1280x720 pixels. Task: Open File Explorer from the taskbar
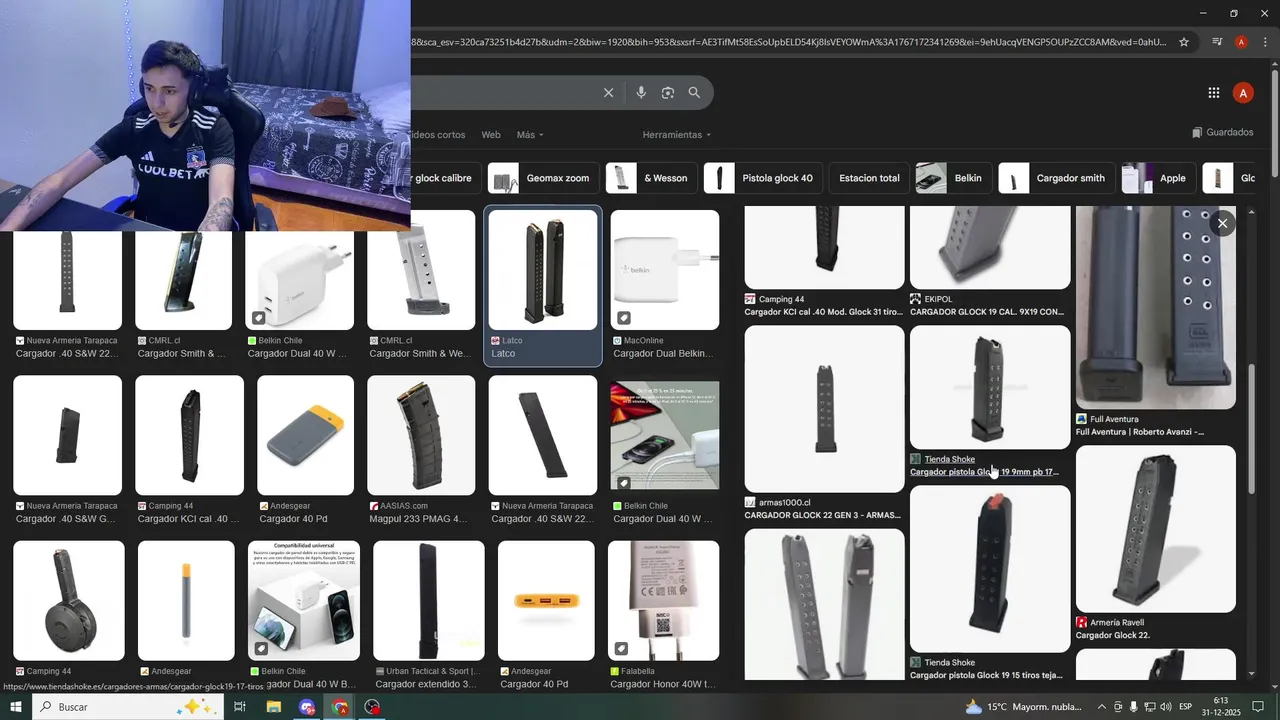(273, 707)
